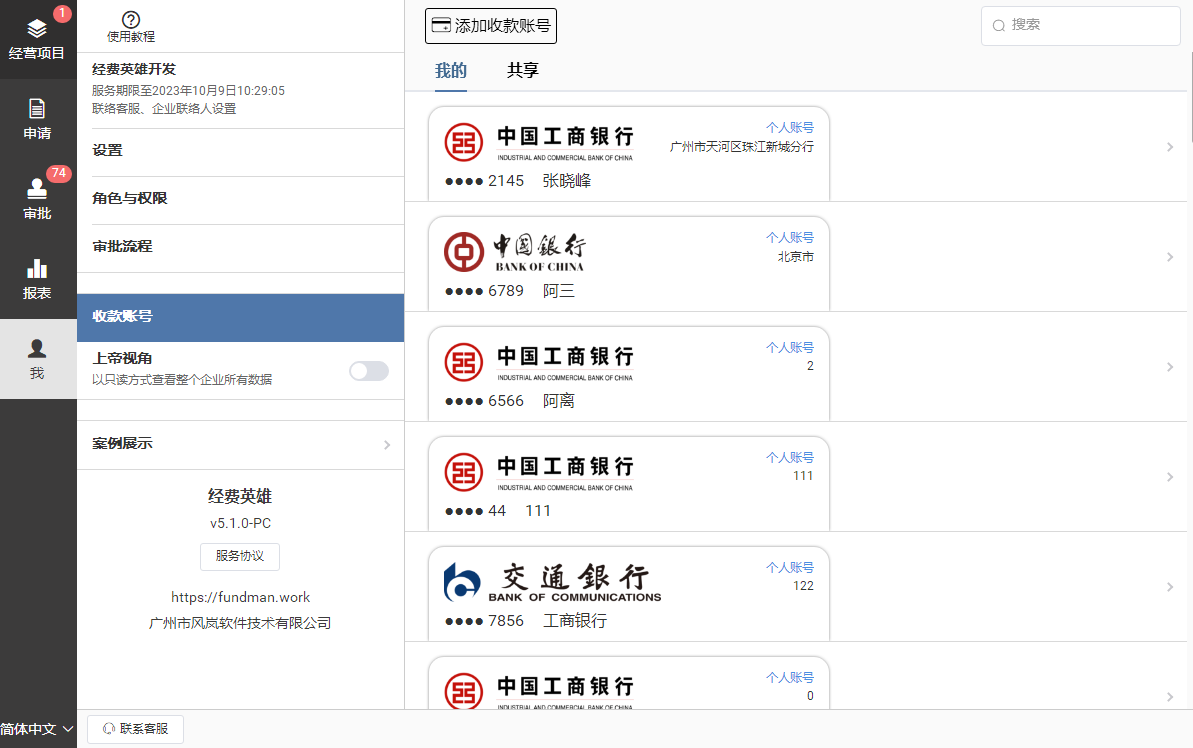Click the 经费英雄 app name text
The height and width of the screenshot is (748, 1193).
[x=240, y=497]
